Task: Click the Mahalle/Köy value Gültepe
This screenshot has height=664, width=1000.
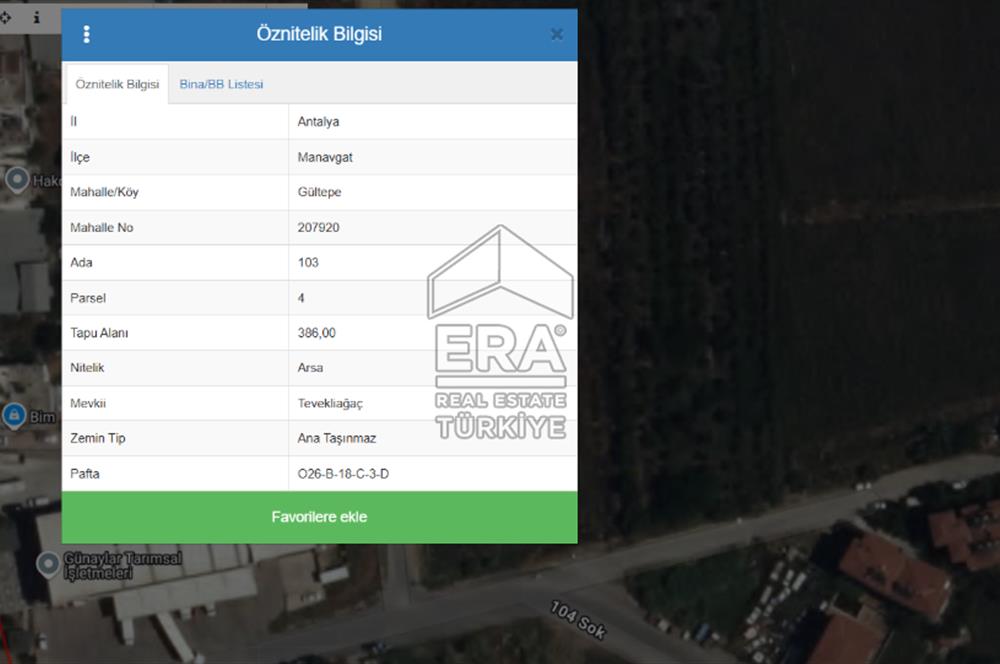Action: click(319, 192)
